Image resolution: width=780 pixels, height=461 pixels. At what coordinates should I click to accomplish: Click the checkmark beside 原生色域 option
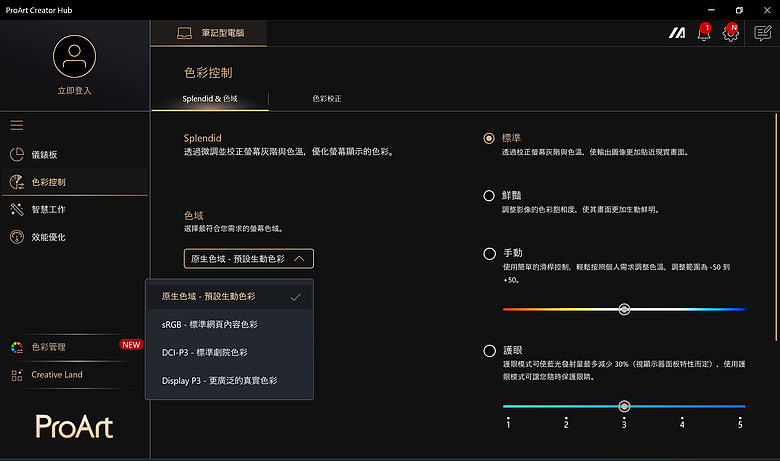(x=295, y=297)
